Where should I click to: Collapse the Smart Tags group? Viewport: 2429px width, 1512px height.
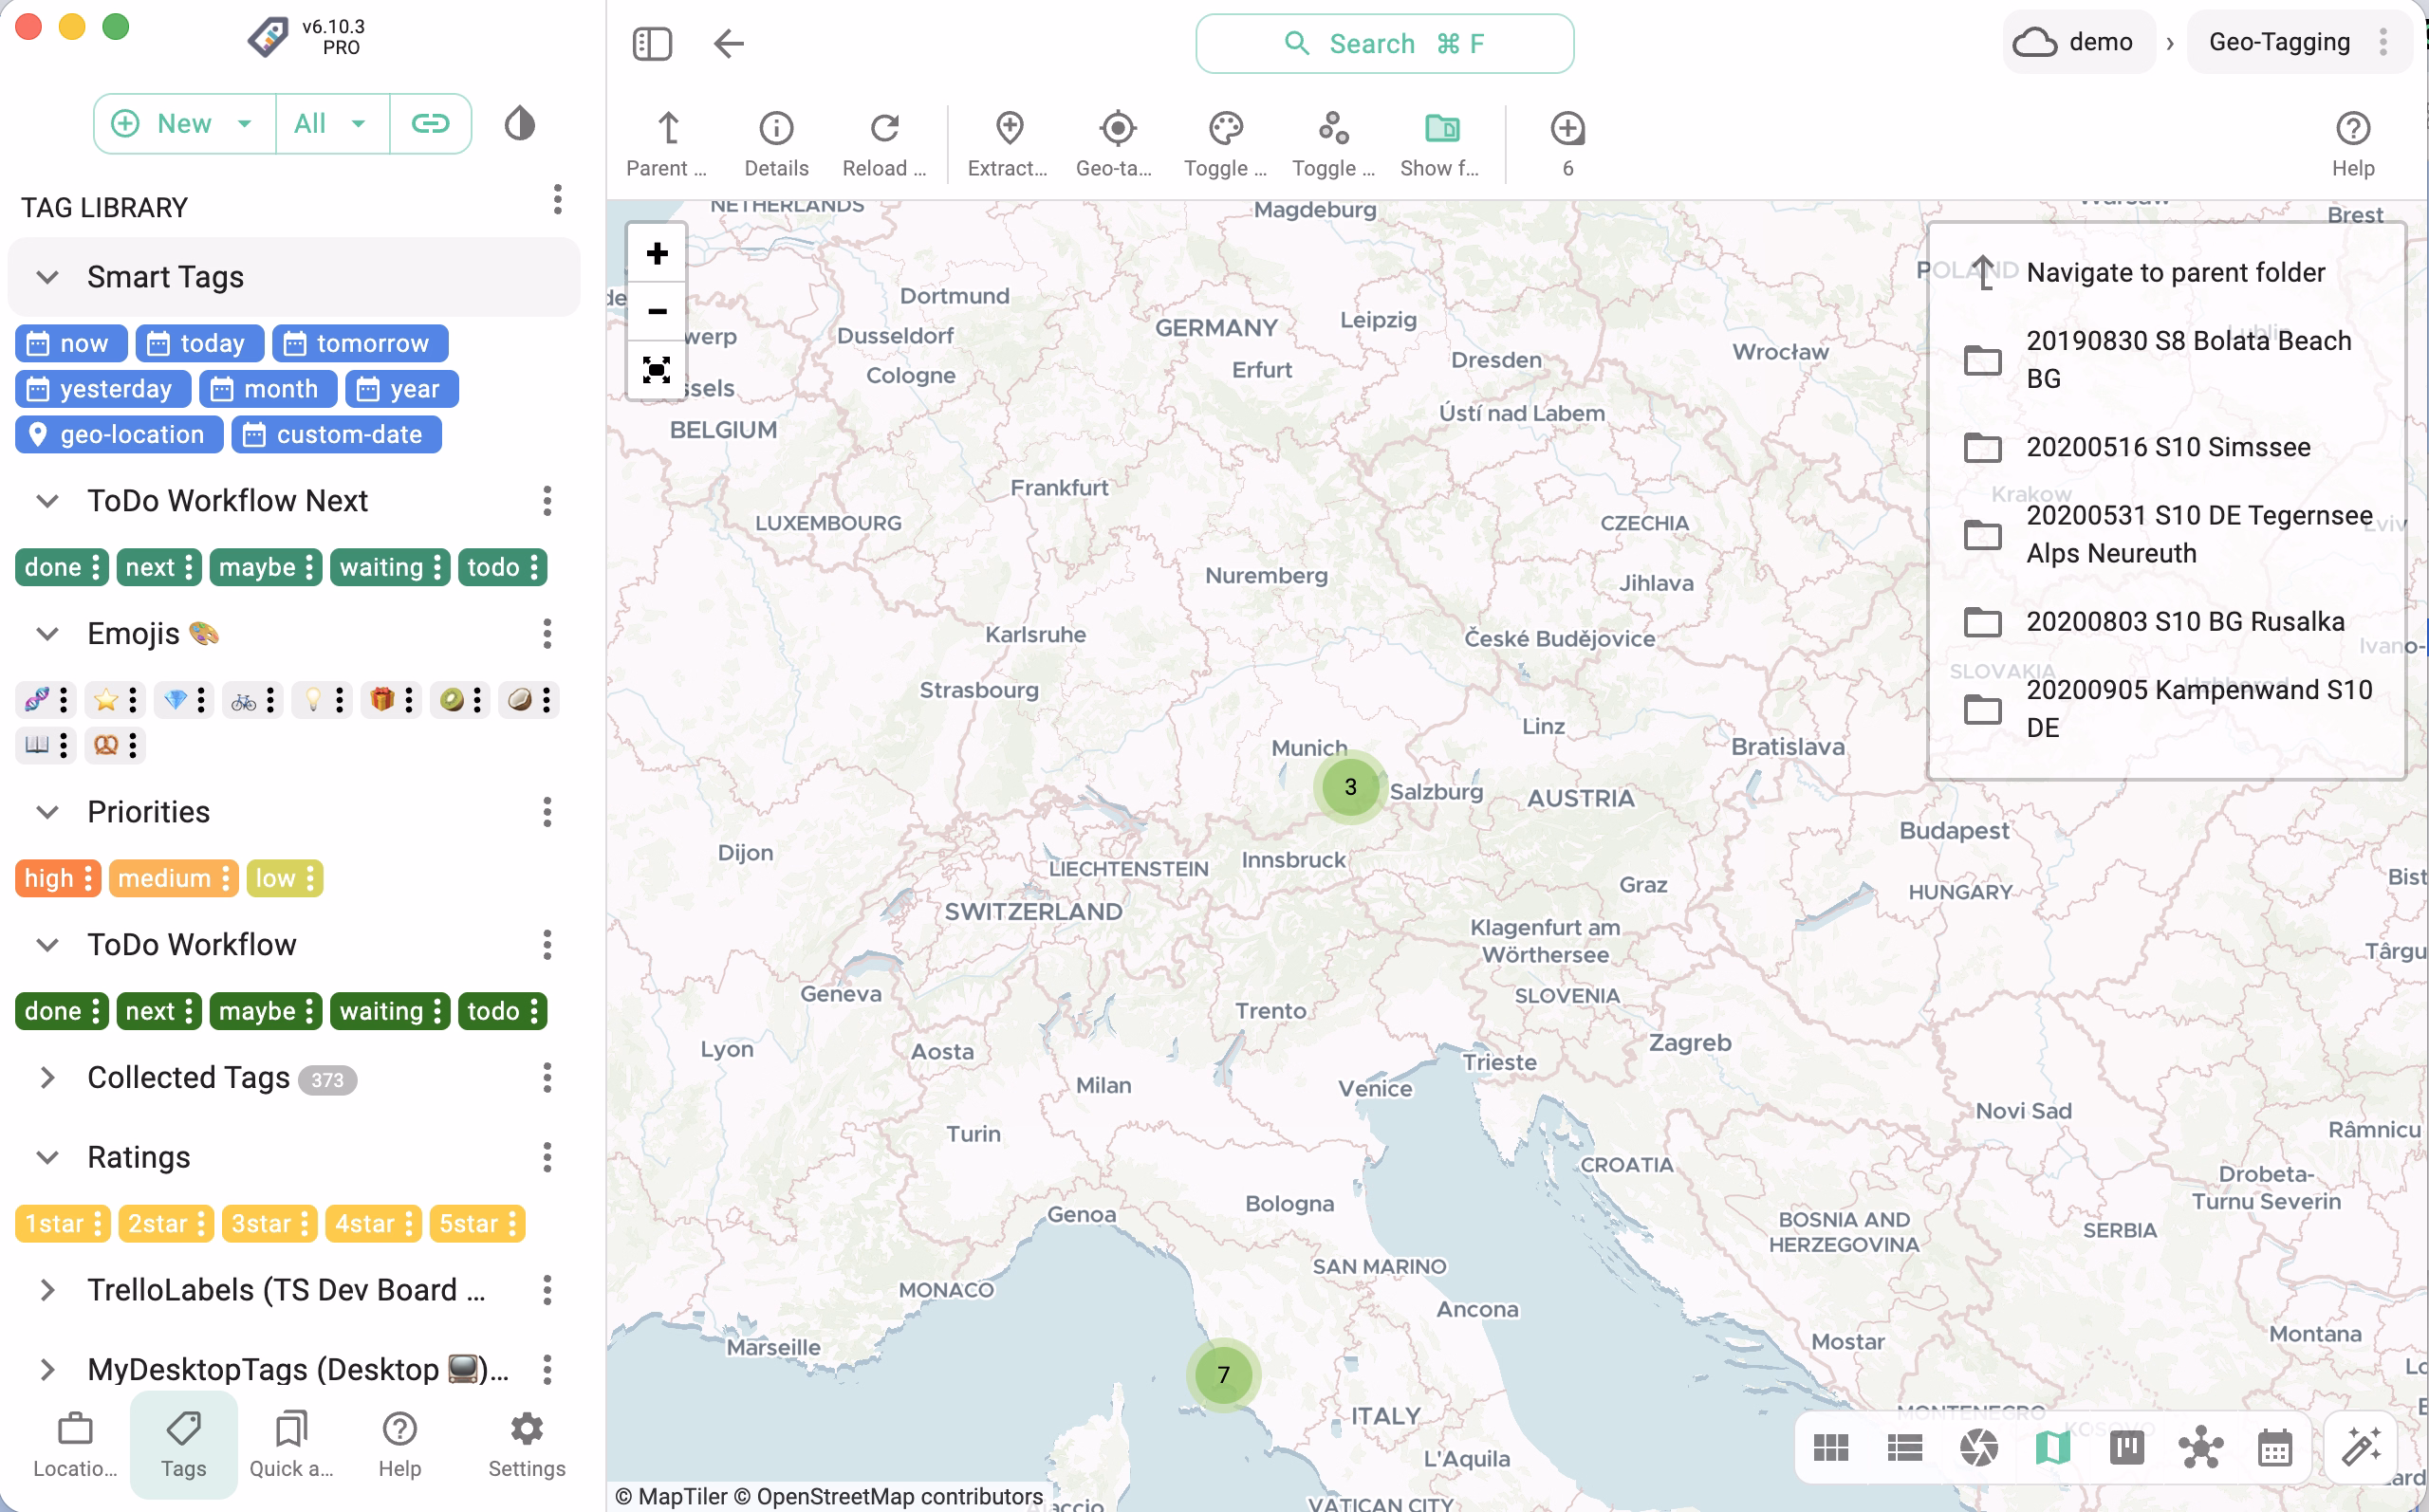pyautogui.click(x=47, y=277)
